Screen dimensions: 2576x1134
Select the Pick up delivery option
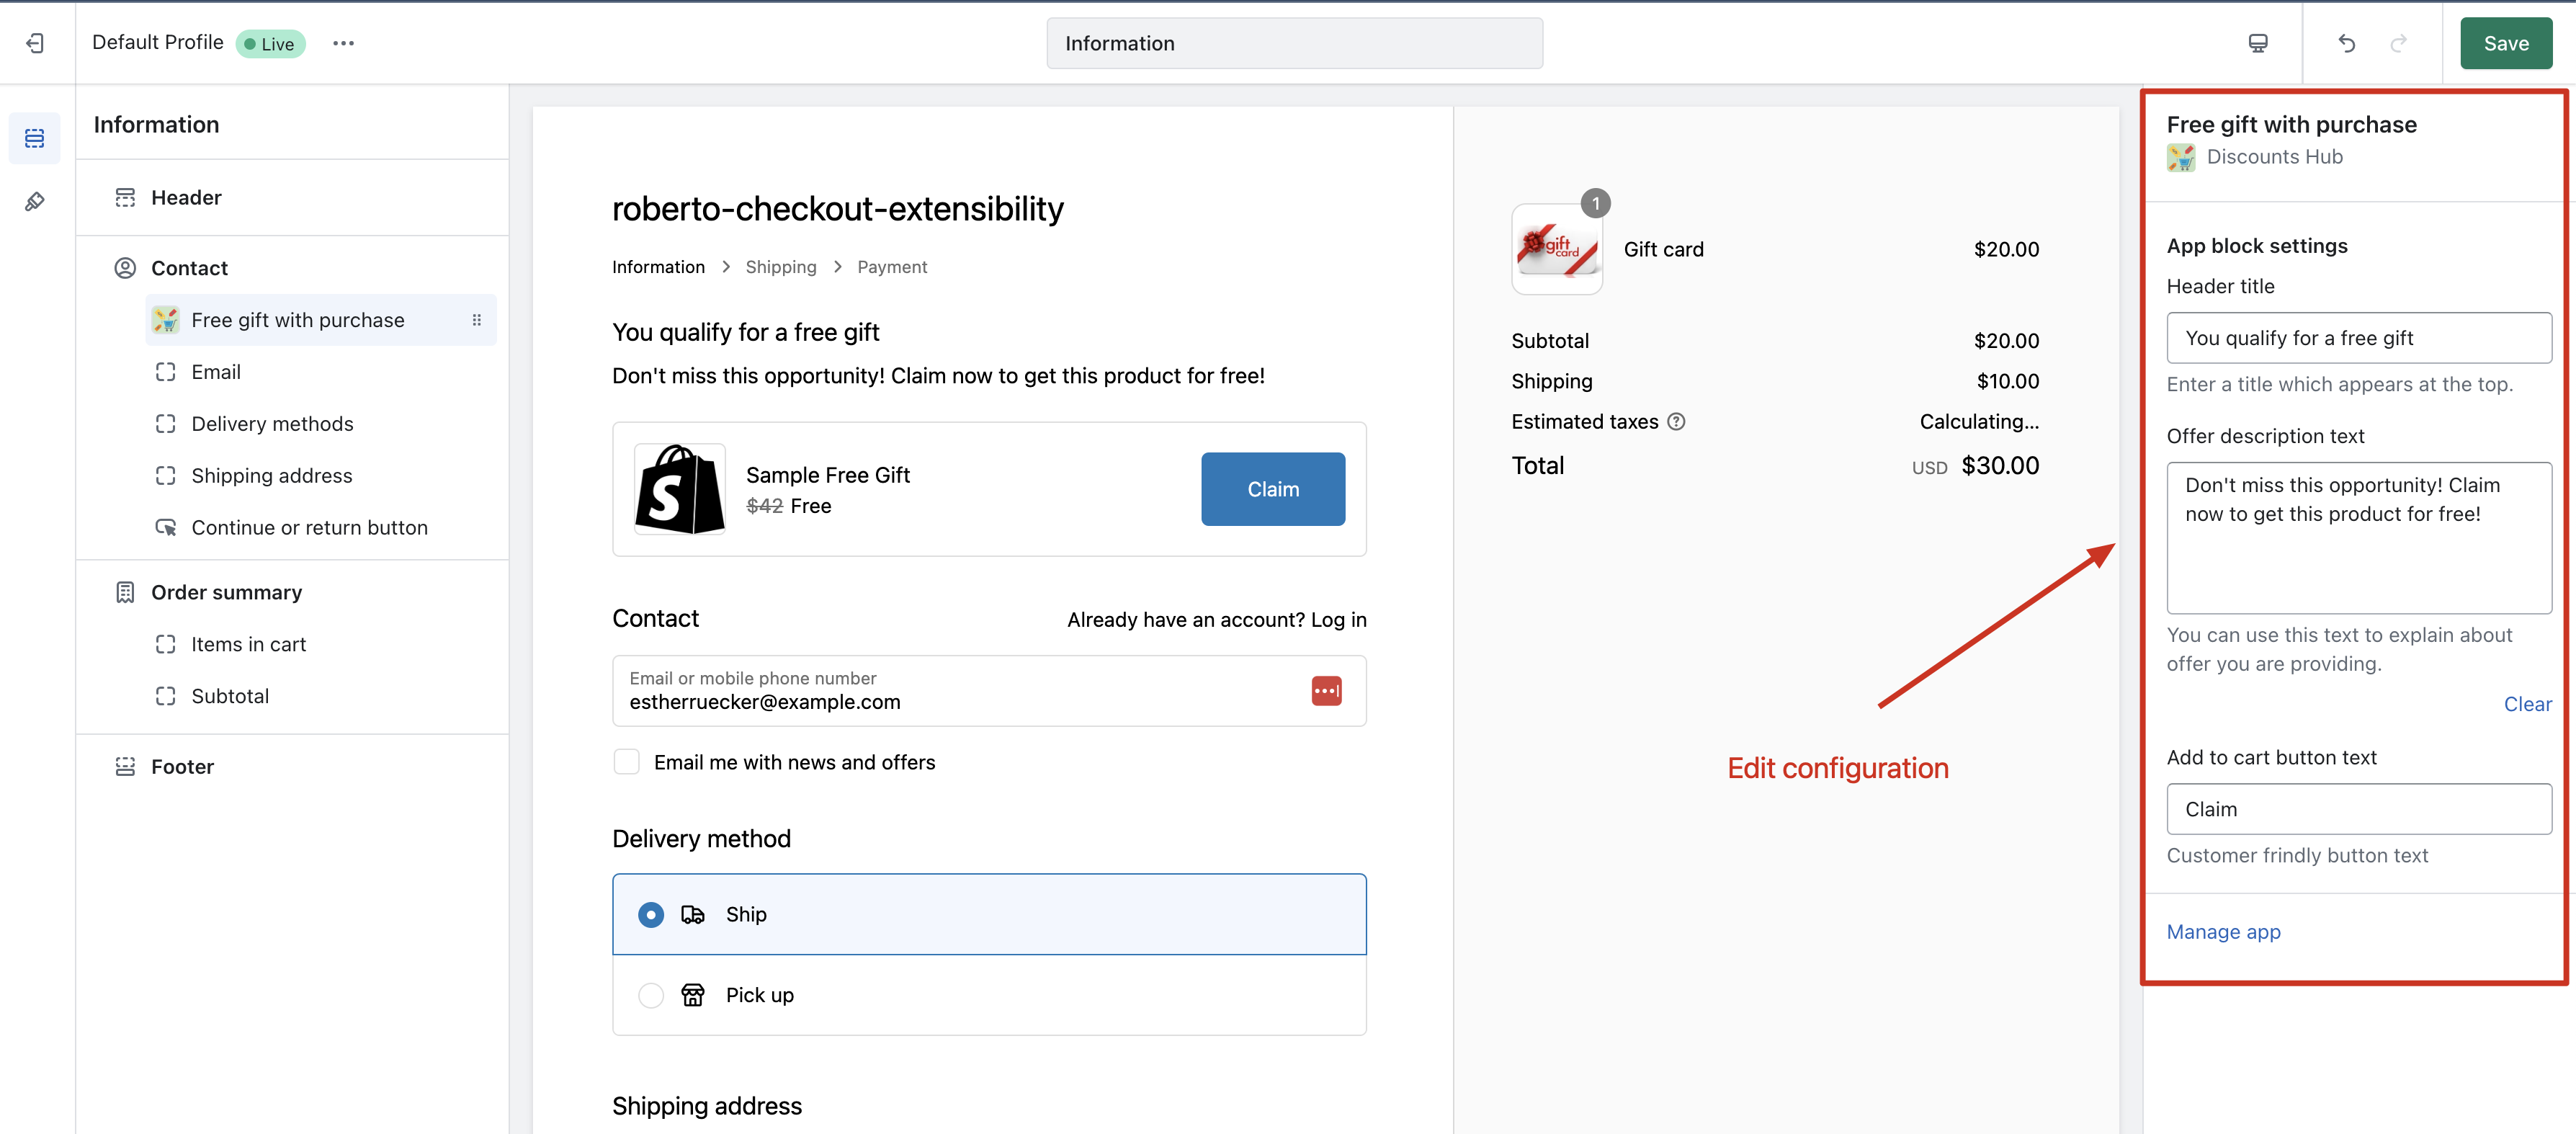tap(651, 995)
